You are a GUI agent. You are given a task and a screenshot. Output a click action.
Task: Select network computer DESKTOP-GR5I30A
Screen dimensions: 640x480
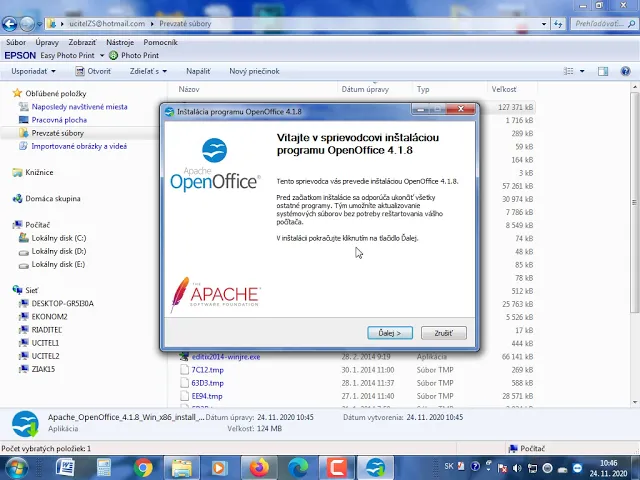coord(62,304)
